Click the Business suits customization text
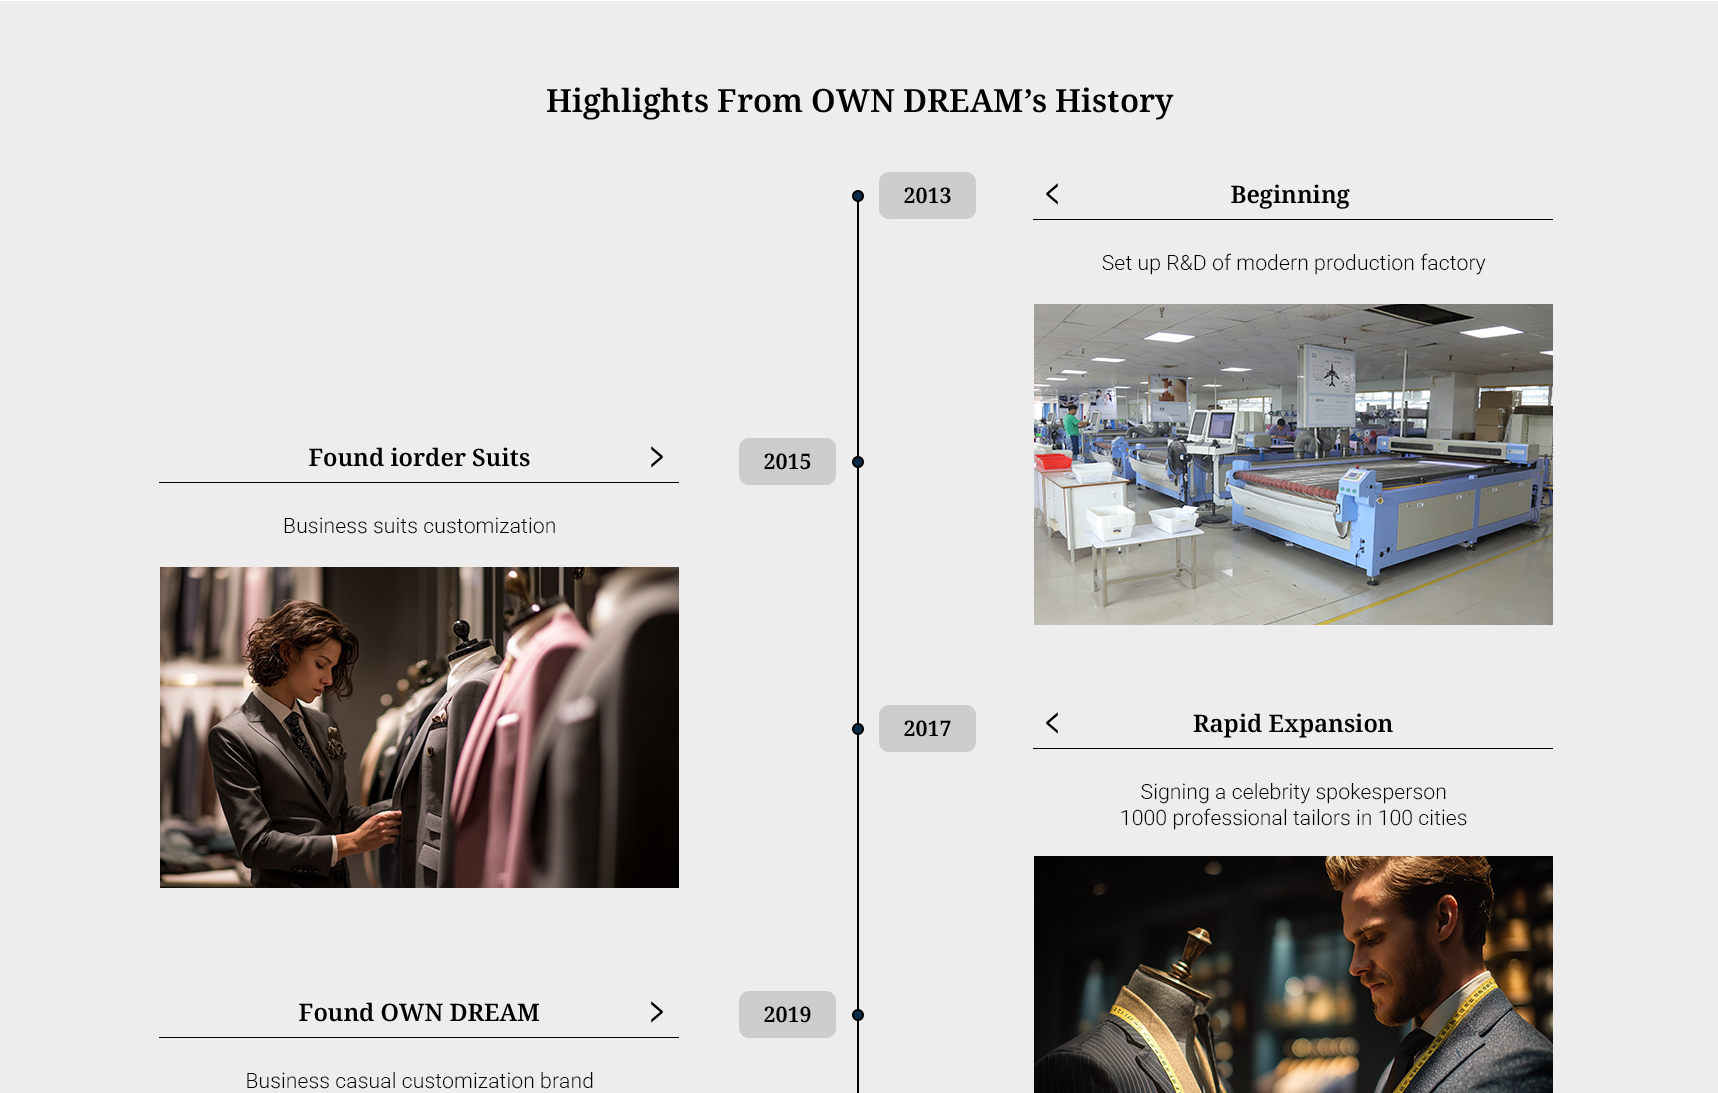The height and width of the screenshot is (1093, 1718). coord(419,526)
